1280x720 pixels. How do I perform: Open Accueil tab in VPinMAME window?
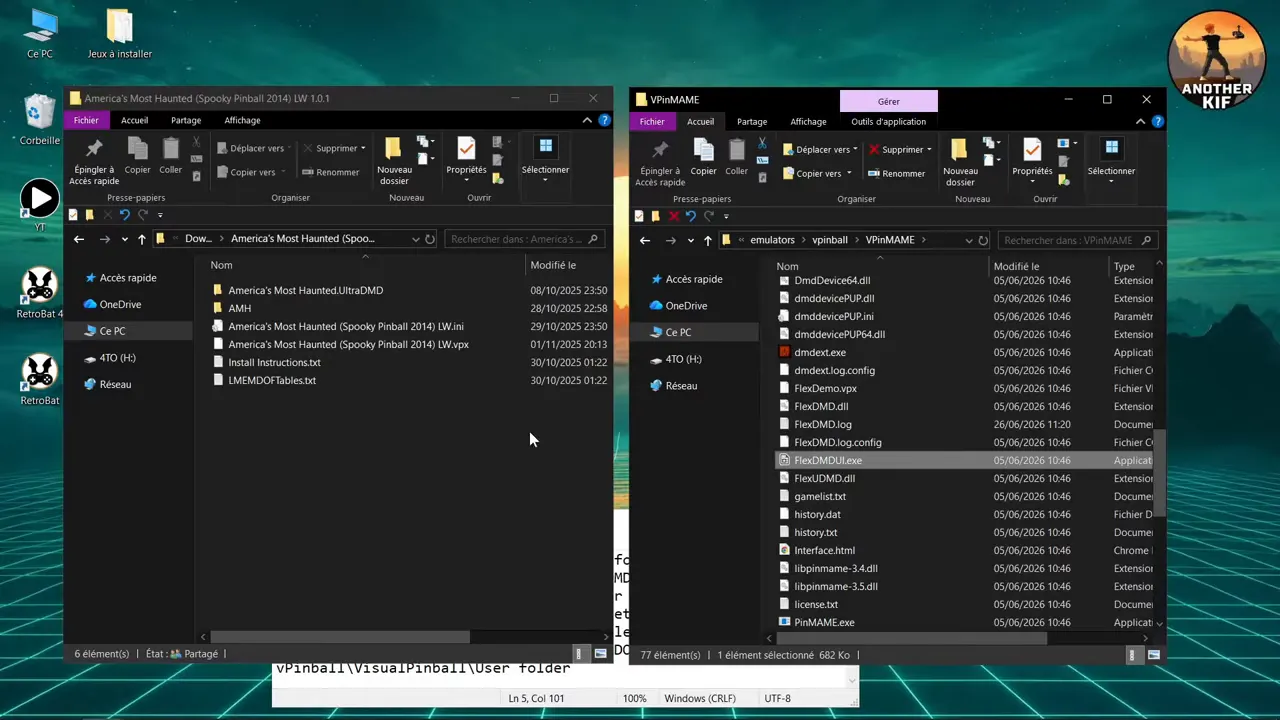click(700, 121)
